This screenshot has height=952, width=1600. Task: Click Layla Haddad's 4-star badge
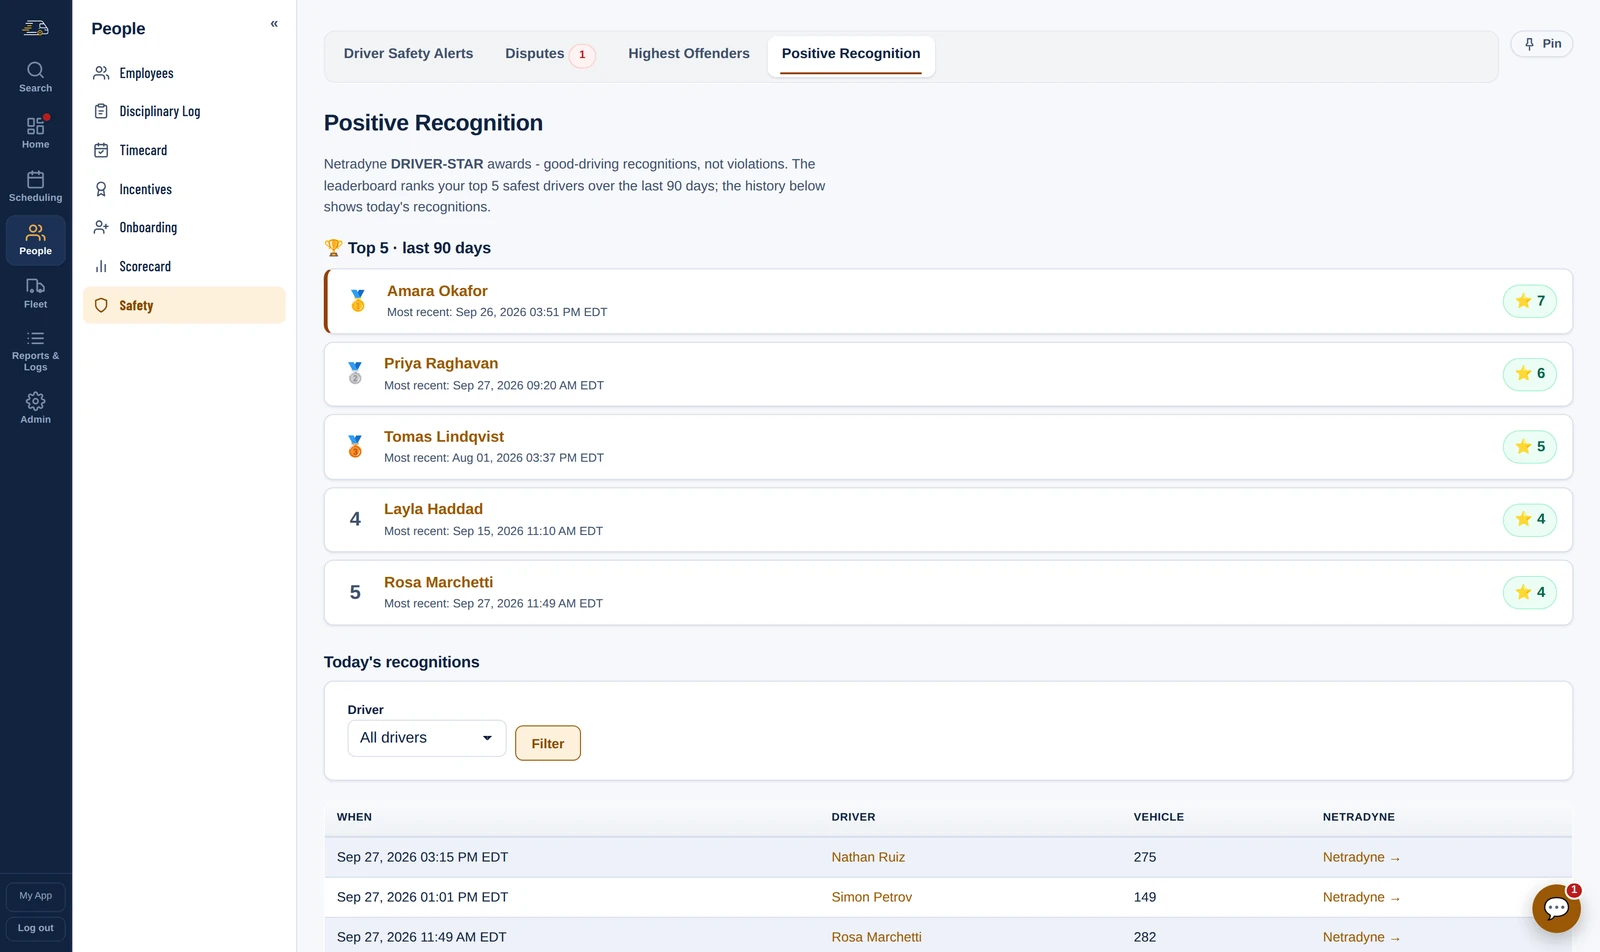click(1529, 519)
